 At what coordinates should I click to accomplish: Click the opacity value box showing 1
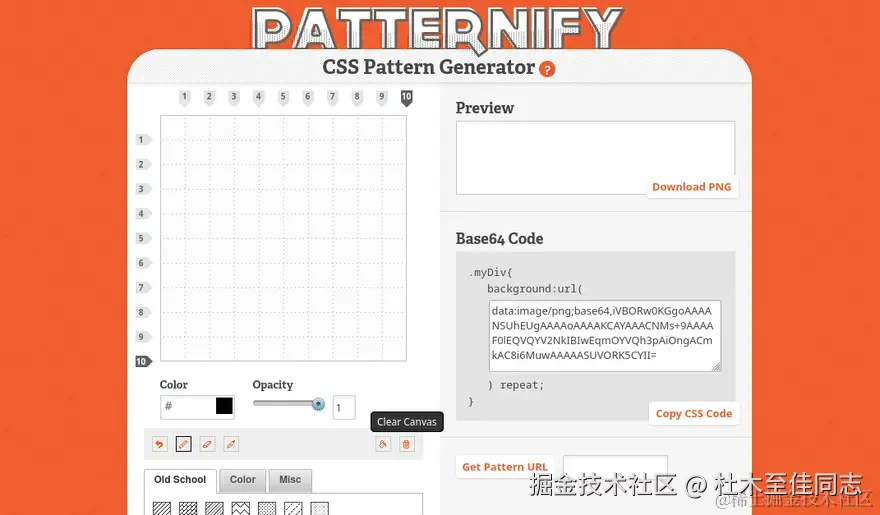coord(344,408)
